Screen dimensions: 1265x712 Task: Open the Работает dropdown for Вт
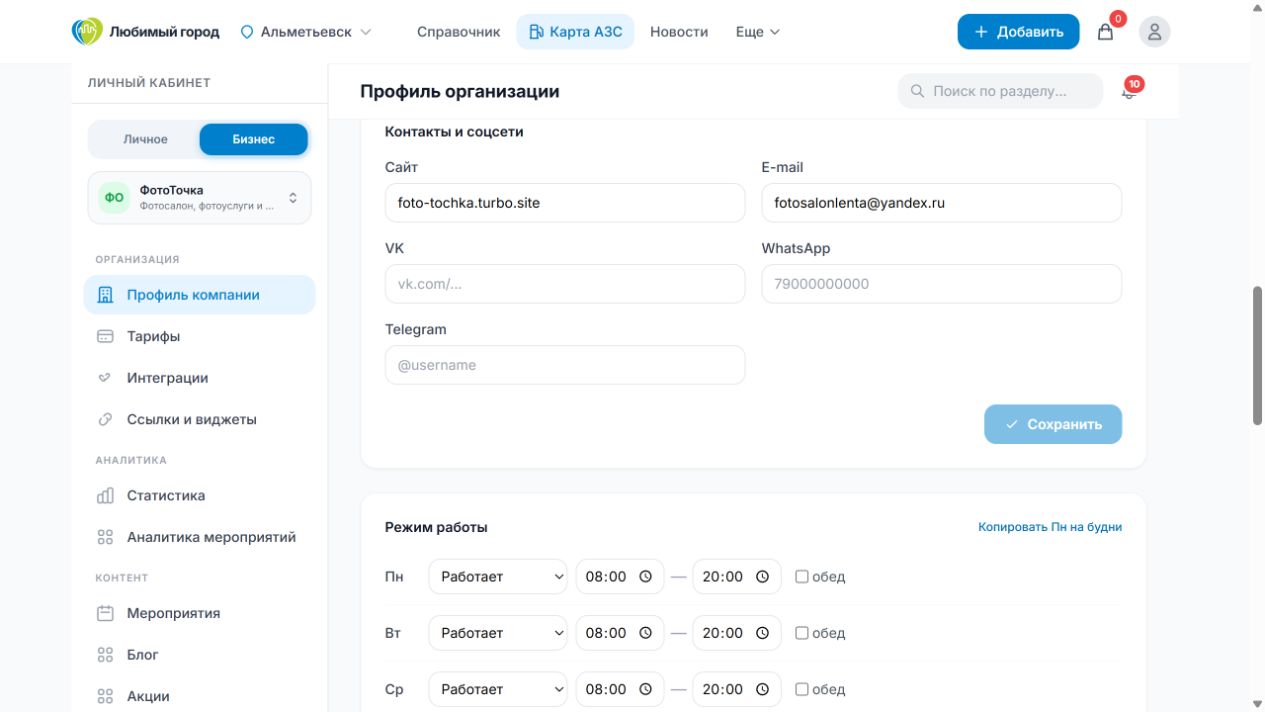pos(497,633)
